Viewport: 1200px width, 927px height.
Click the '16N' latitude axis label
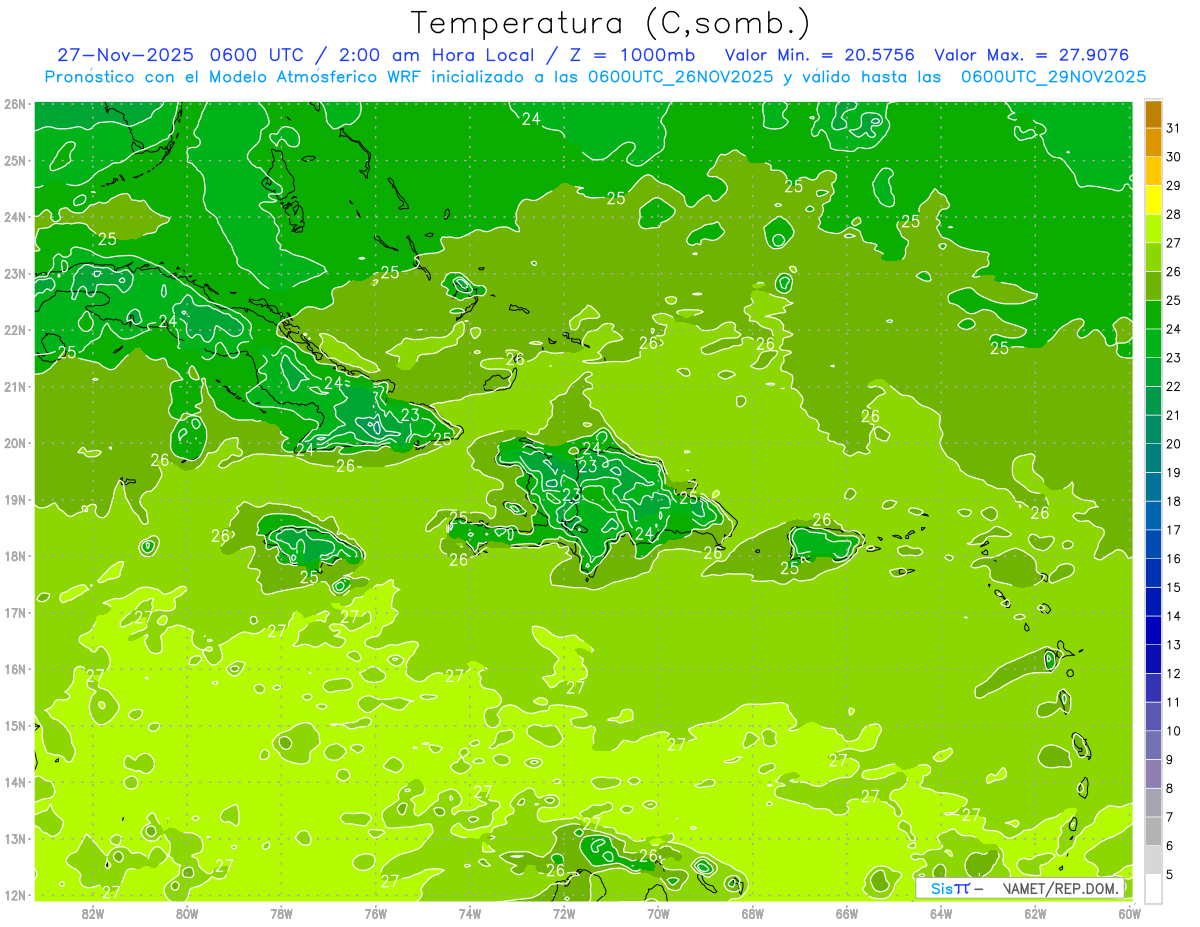click(15, 669)
